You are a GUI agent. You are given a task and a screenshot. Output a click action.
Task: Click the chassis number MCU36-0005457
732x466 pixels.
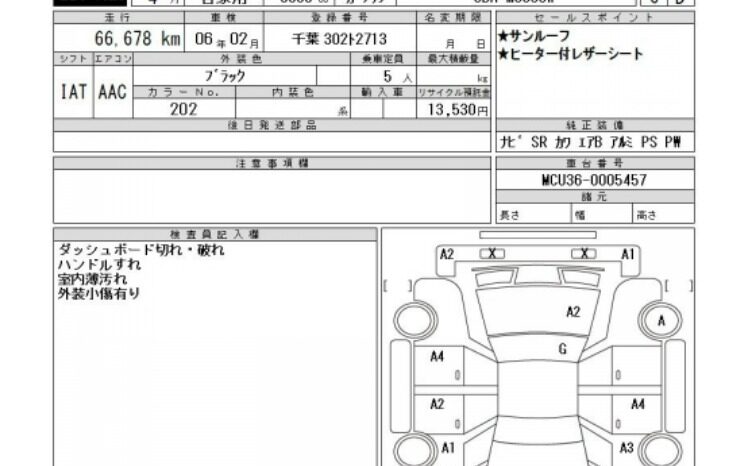tap(595, 179)
